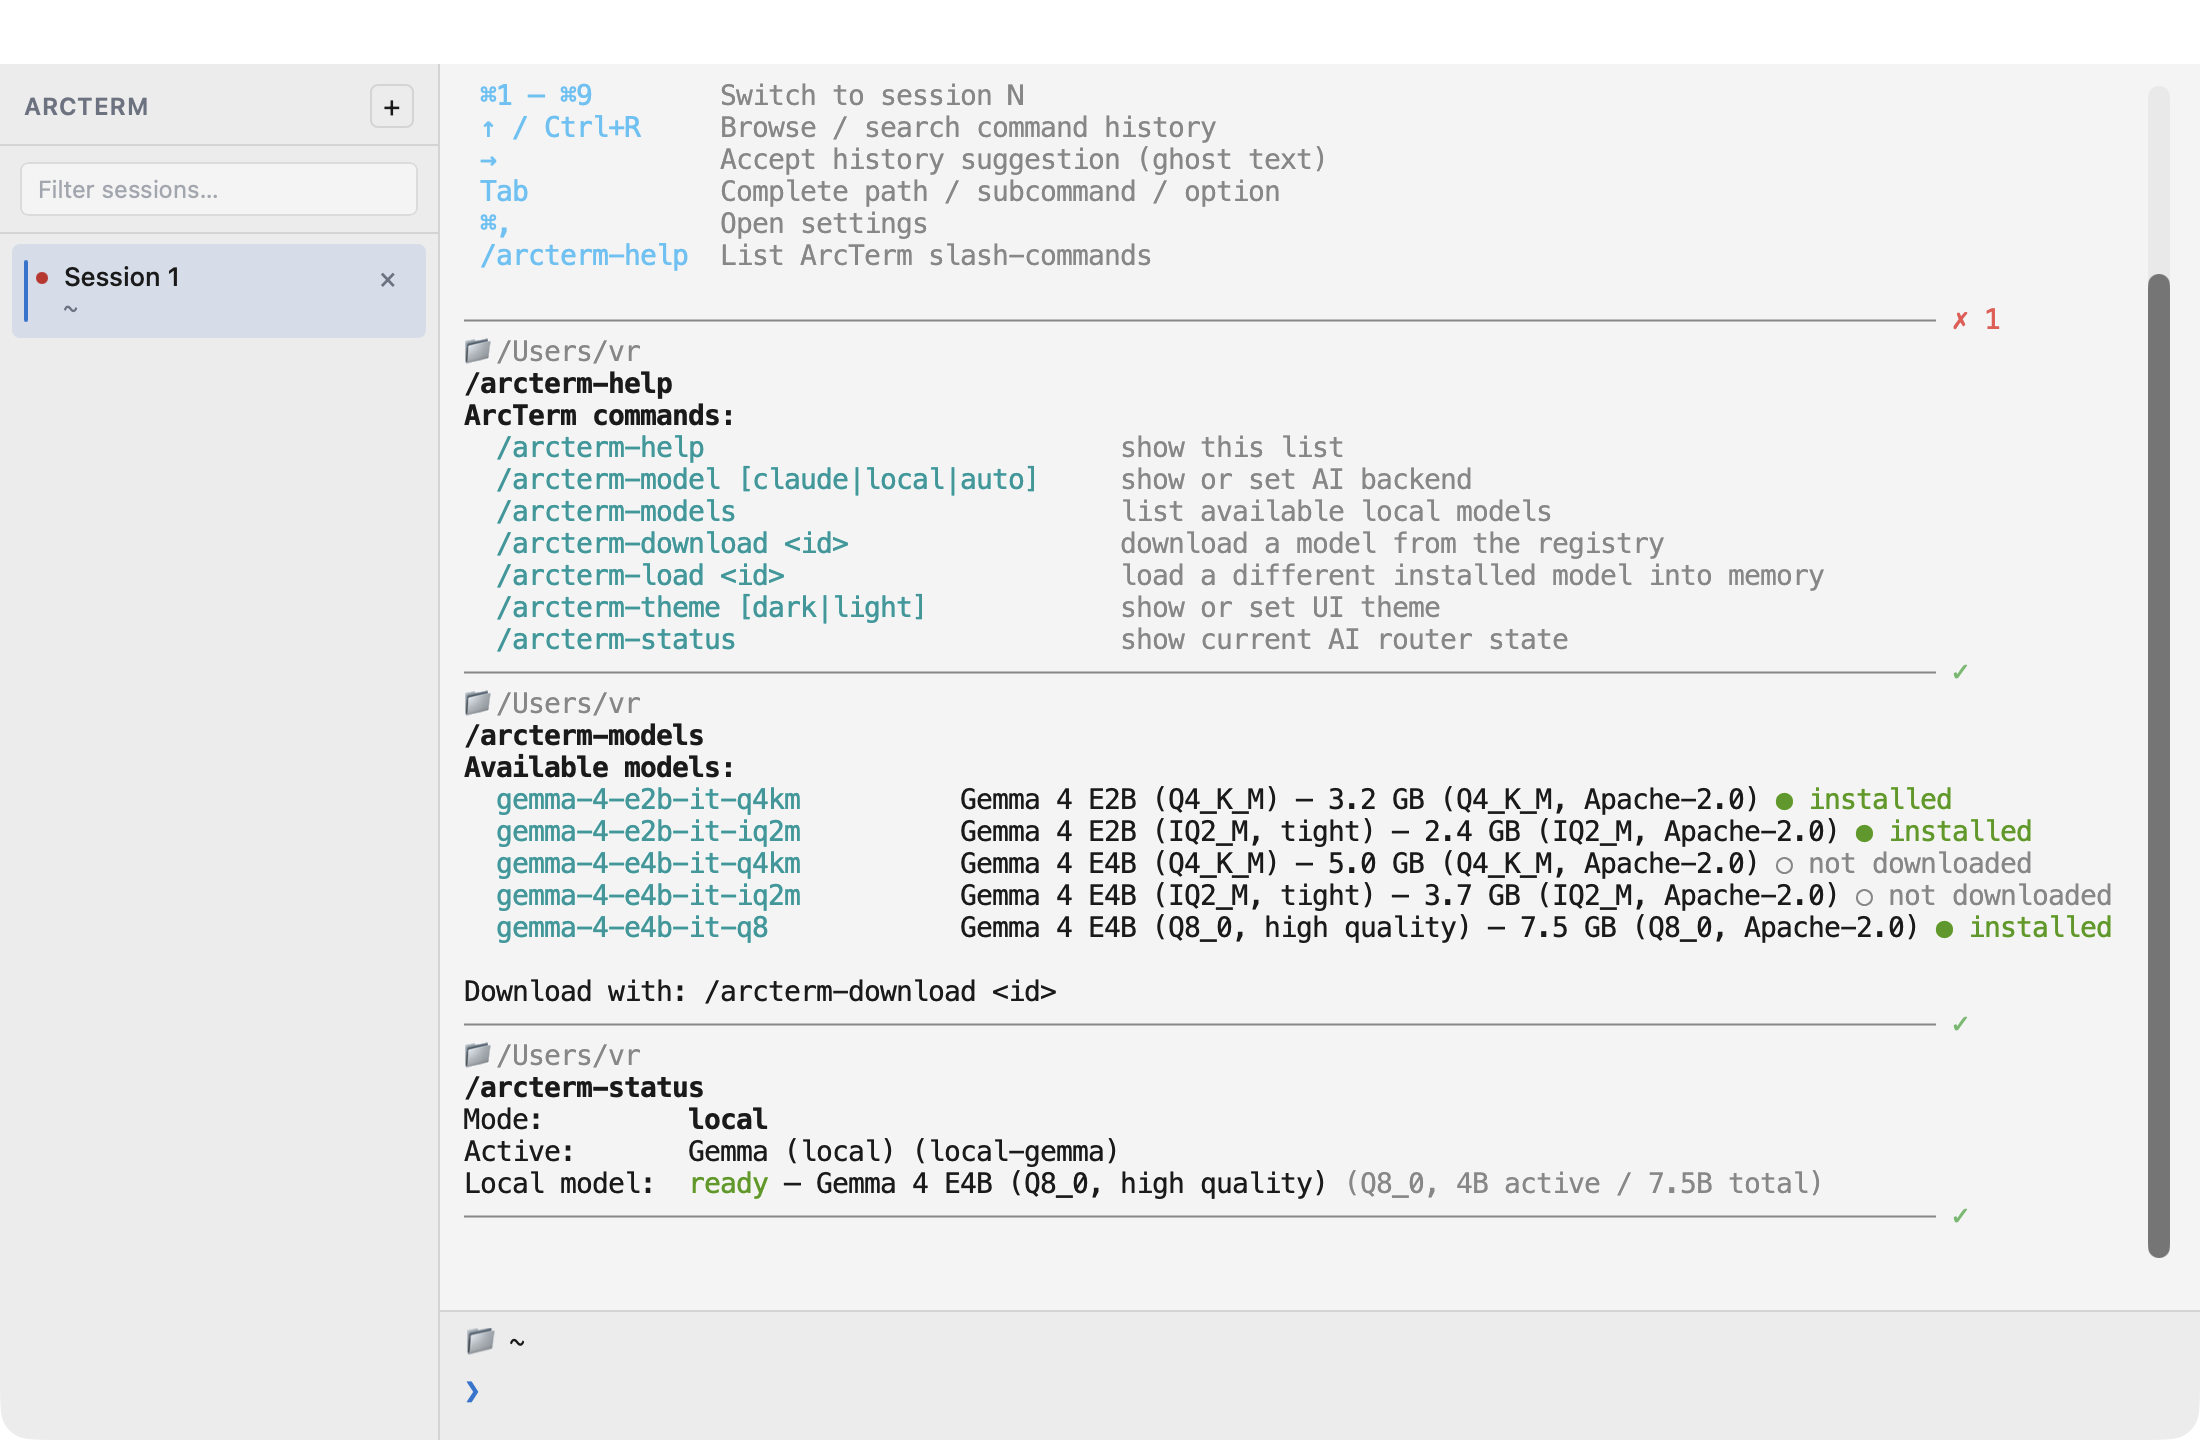
Task: Click the Tab shortcut label
Action: 504,192
